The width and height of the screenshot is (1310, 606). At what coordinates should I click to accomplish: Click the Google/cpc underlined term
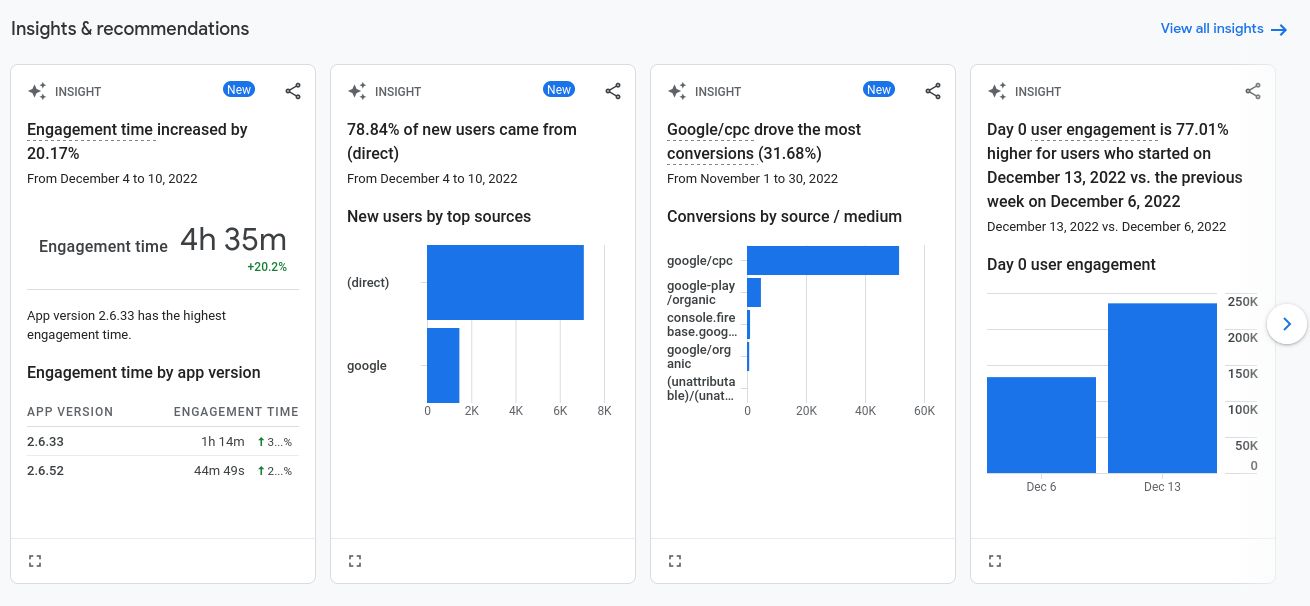[x=708, y=130]
